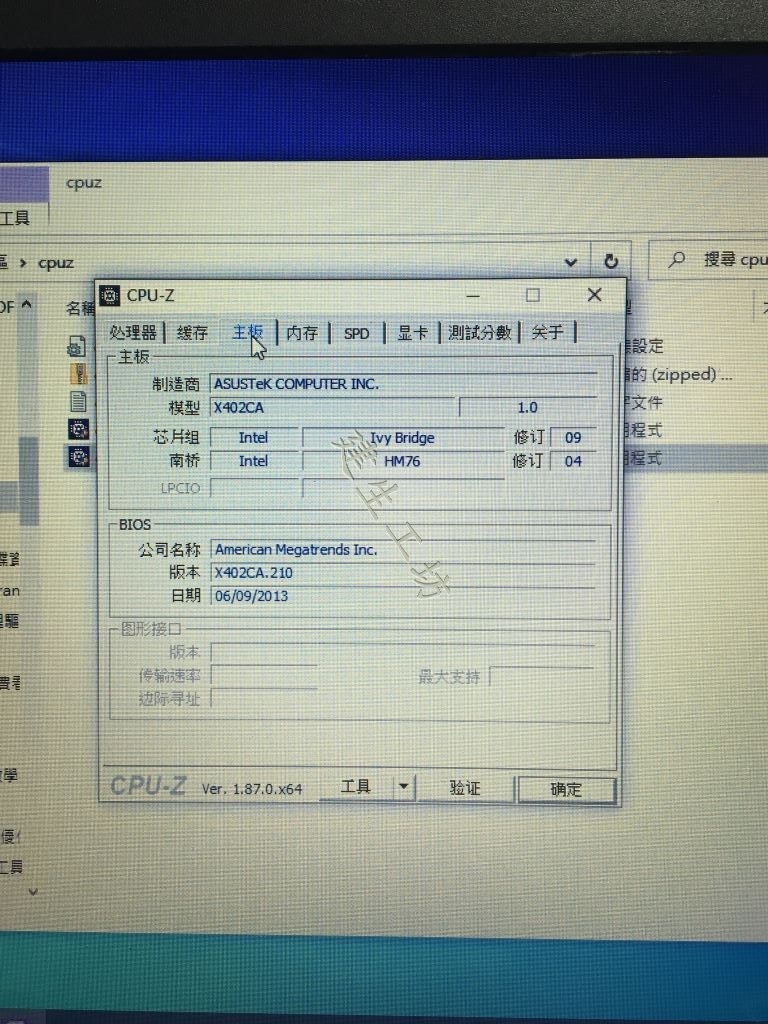
Task: Select the text document file icon
Action: click(x=78, y=401)
